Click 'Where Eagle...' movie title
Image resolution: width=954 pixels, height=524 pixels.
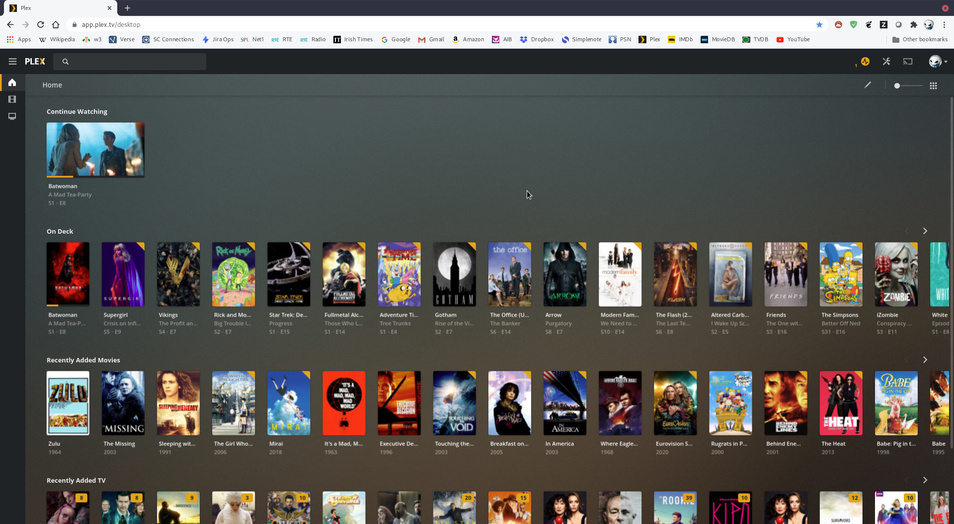point(619,444)
